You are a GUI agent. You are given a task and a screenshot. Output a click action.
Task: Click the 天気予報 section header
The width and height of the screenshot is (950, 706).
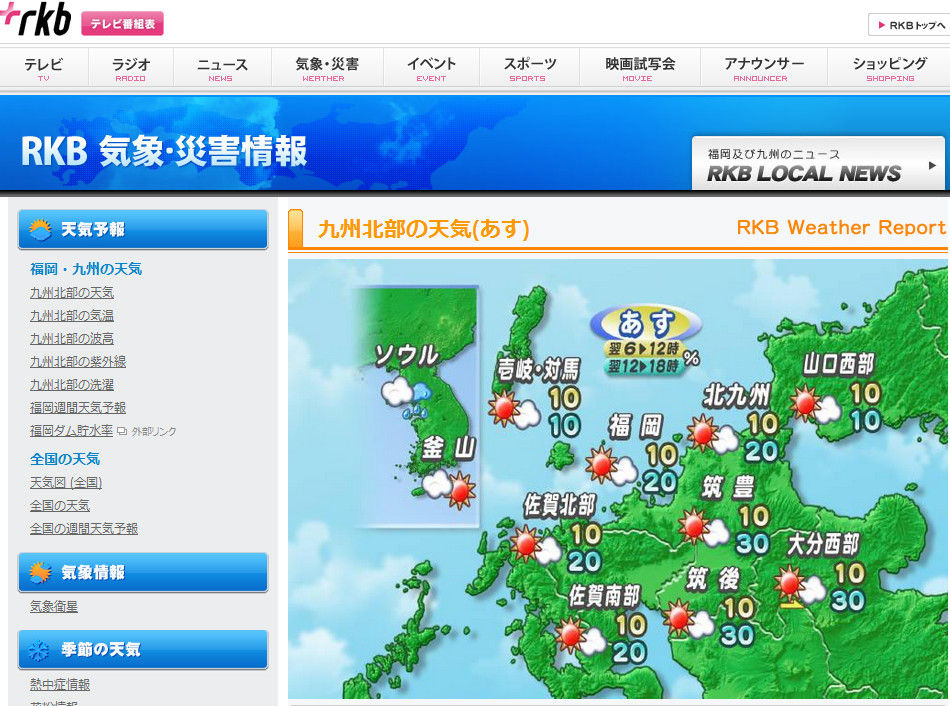pos(143,230)
